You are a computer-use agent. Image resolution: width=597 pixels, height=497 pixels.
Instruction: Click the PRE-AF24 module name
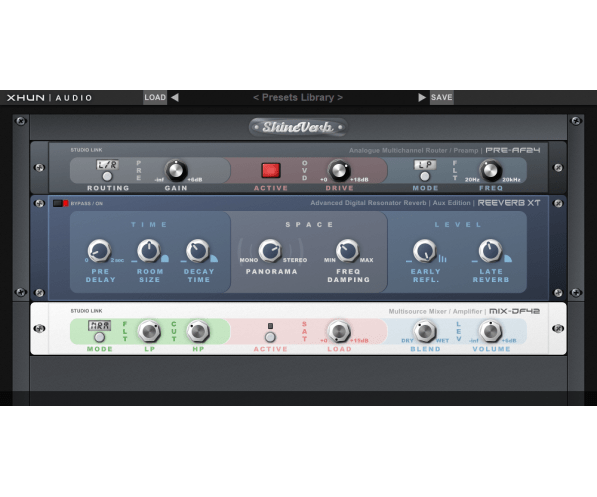(513, 150)
